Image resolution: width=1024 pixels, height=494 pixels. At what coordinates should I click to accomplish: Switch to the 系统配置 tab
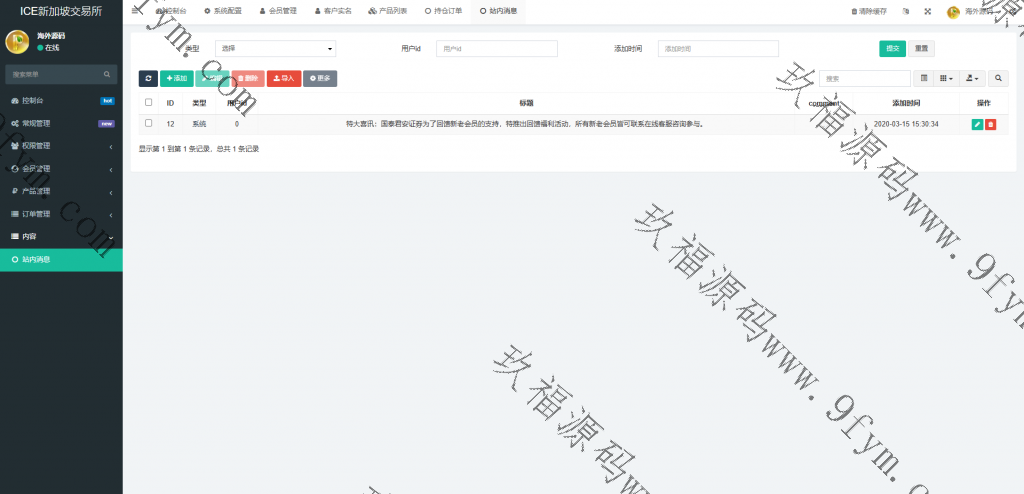click(x=223, y=11)
